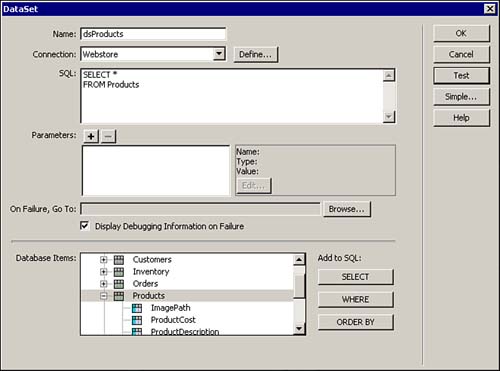
Task: Click Database Items scroll down arrow
Action: 299,329
